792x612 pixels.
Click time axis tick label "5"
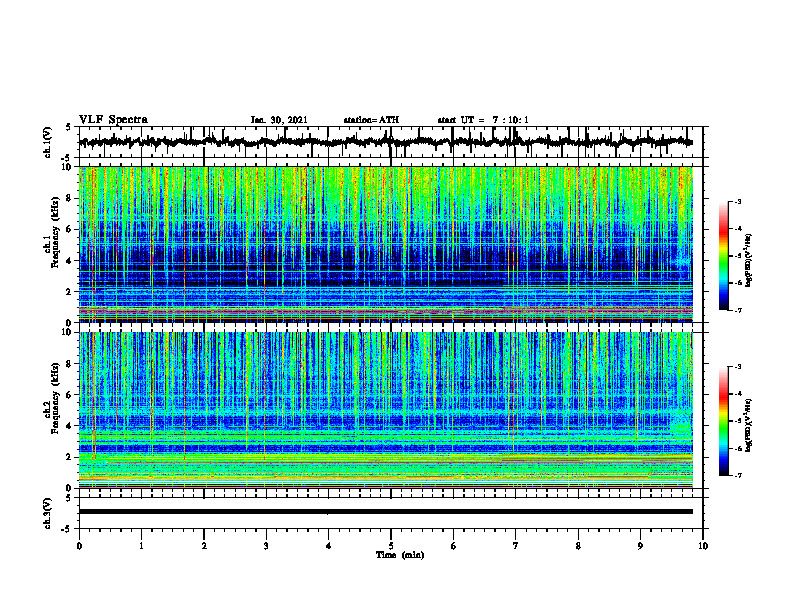pyautogui.click(x=391, y=546)
